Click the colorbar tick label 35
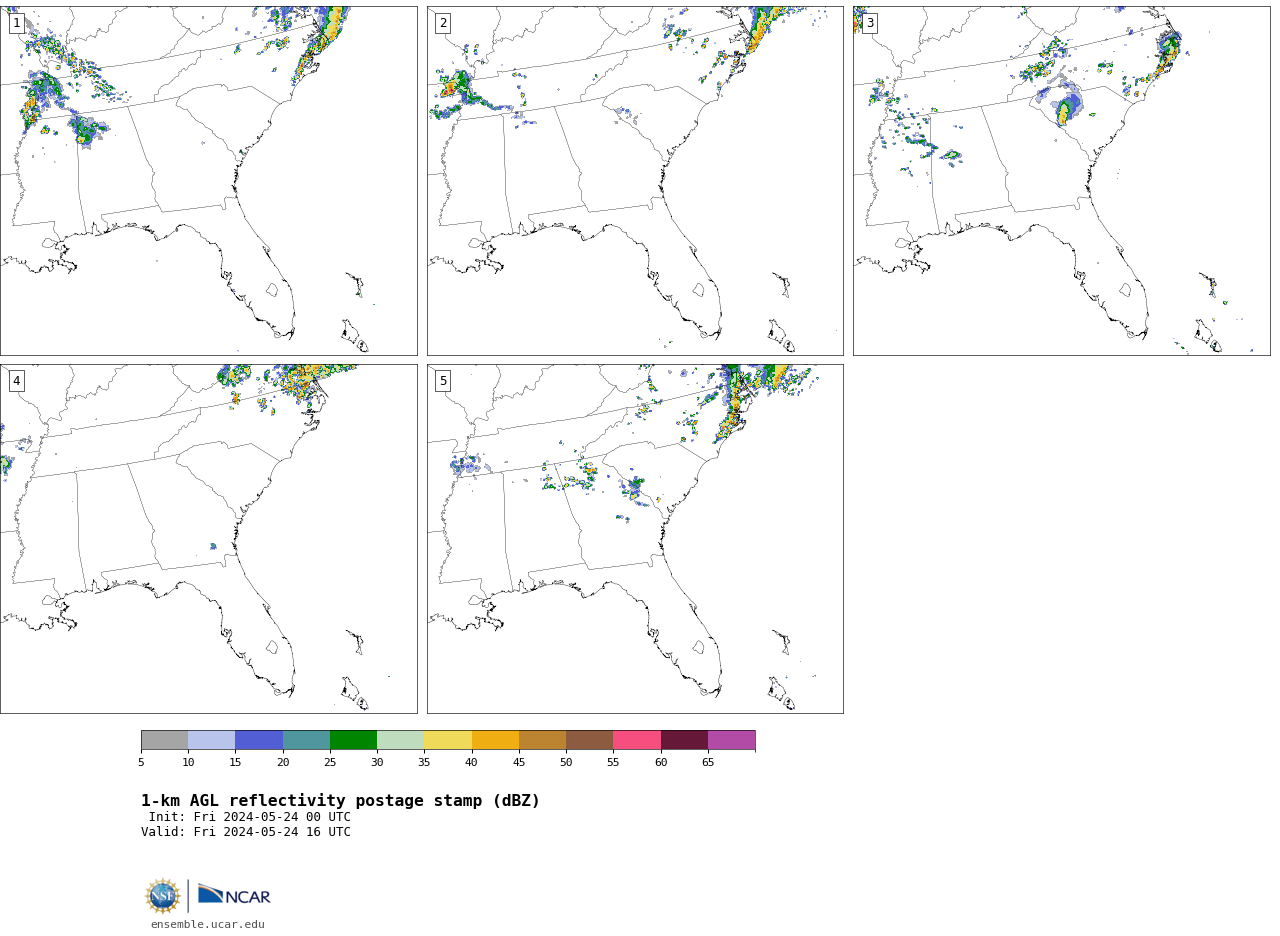This screenshot has height=936, width=1280. tap(424, 763)
